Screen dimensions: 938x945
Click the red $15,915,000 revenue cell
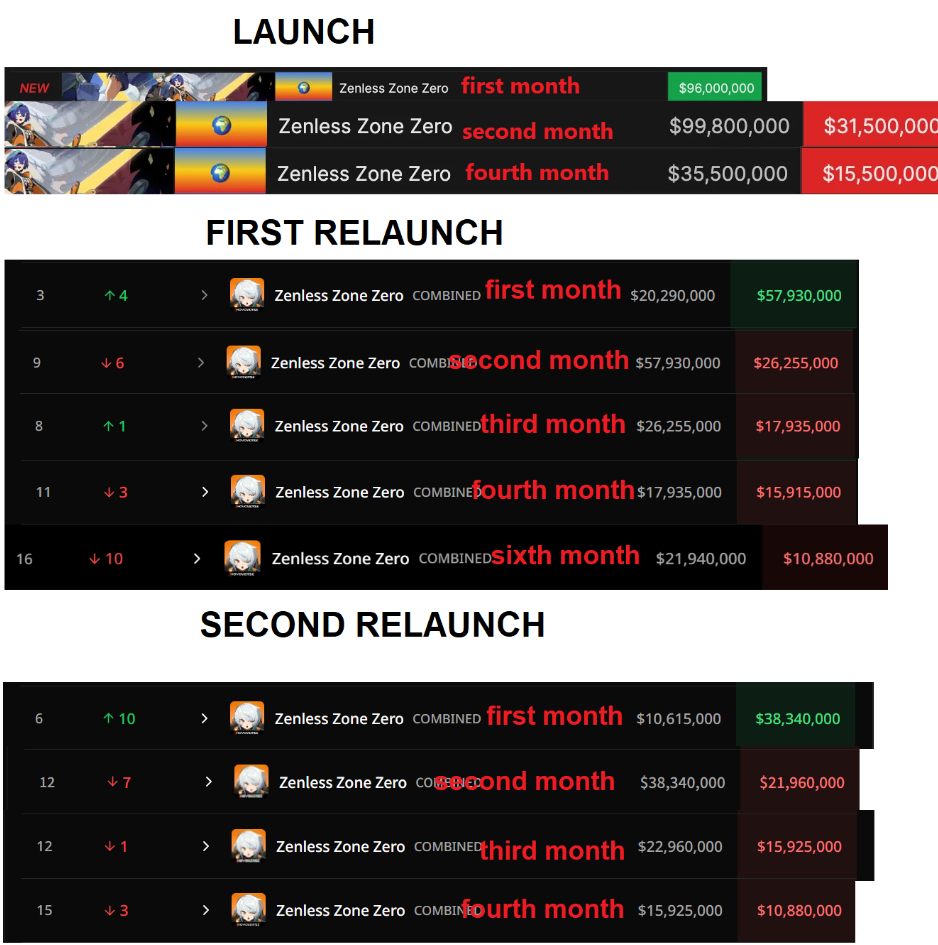pyautogui.click(x=797, y=492)
